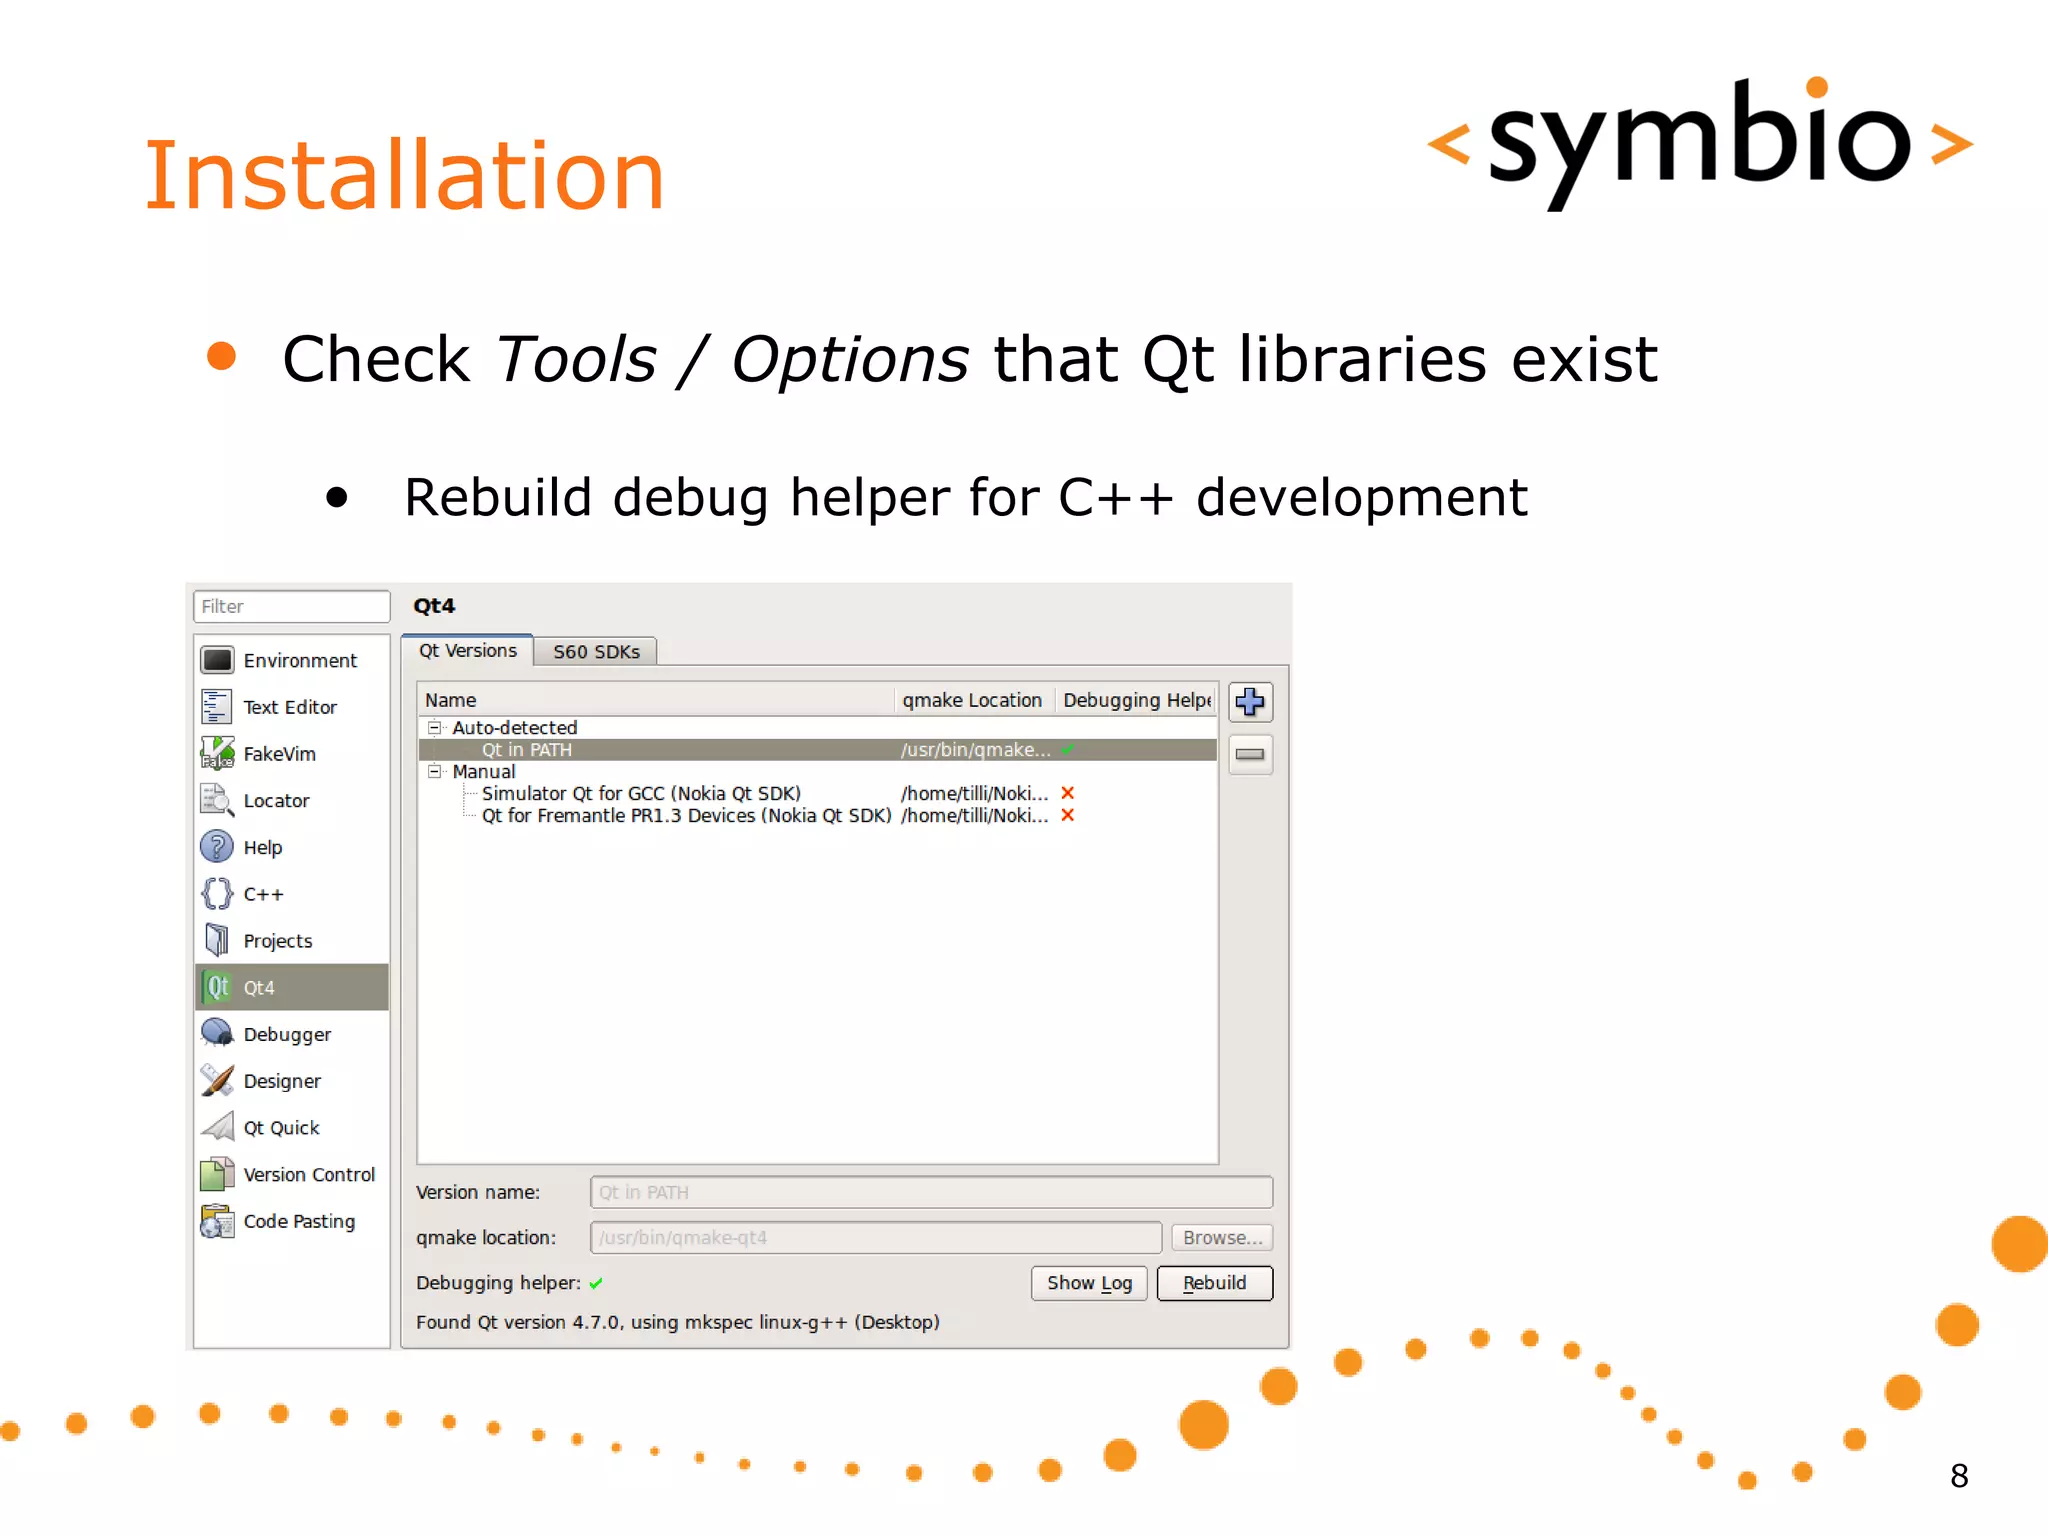Open the Projects category icon
Viewport: 2048px width, 1536px height.
pyautogui.click(x=217, y=940)
